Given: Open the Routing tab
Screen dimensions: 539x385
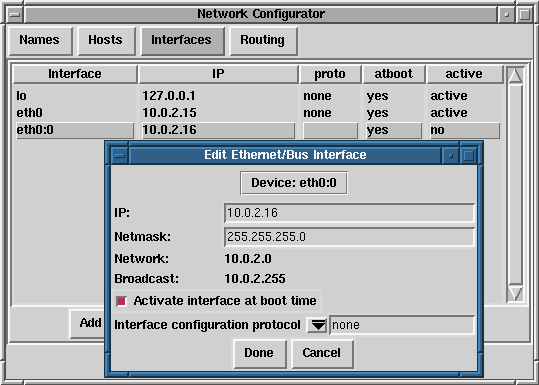Looking at the screenshot, I should pos(263,41).
